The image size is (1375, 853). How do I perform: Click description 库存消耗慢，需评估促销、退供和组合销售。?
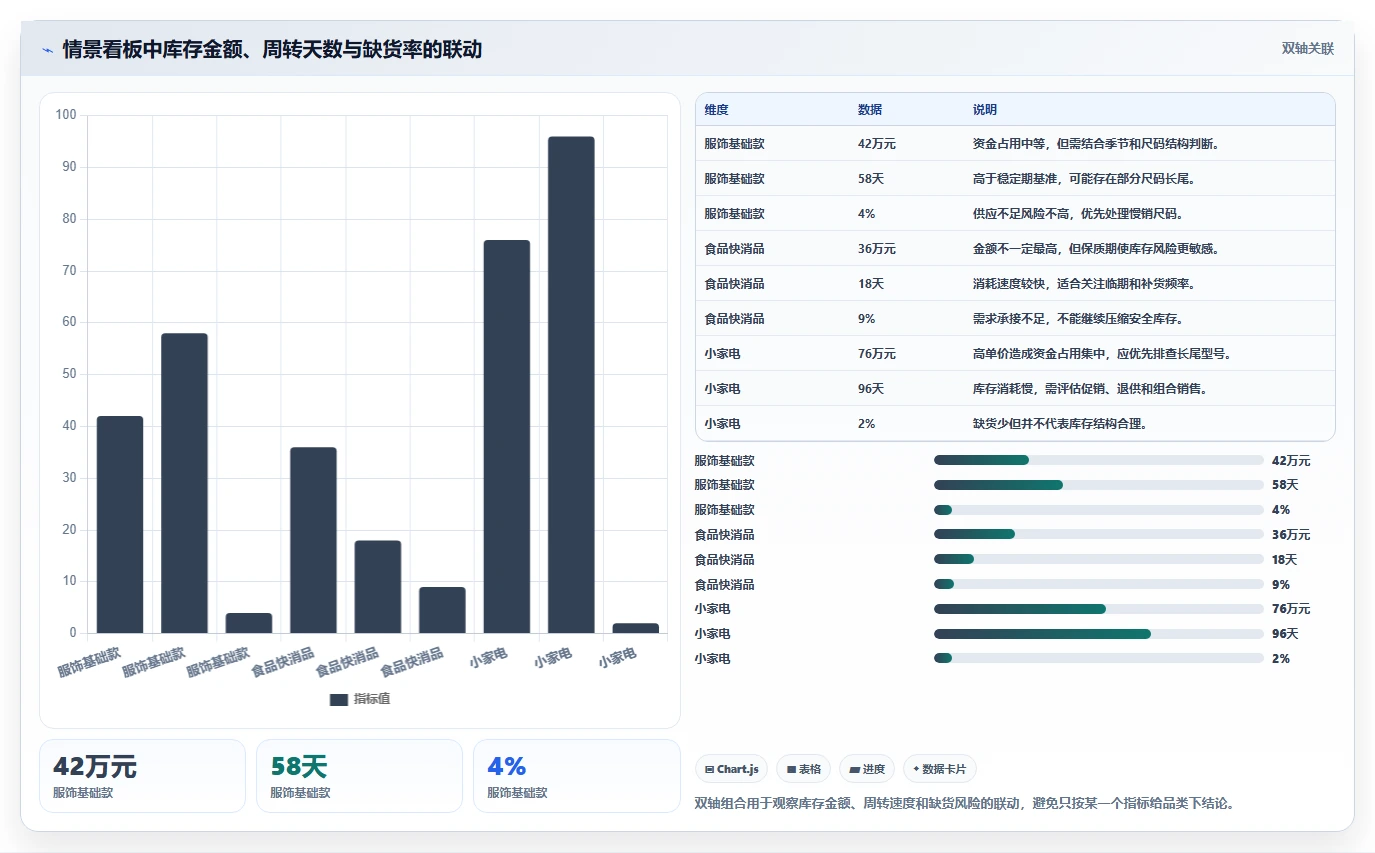(1090, 389)
